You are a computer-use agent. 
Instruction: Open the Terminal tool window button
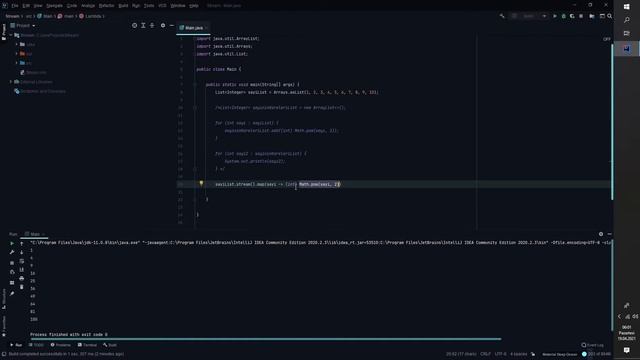[x=87, y=345]
